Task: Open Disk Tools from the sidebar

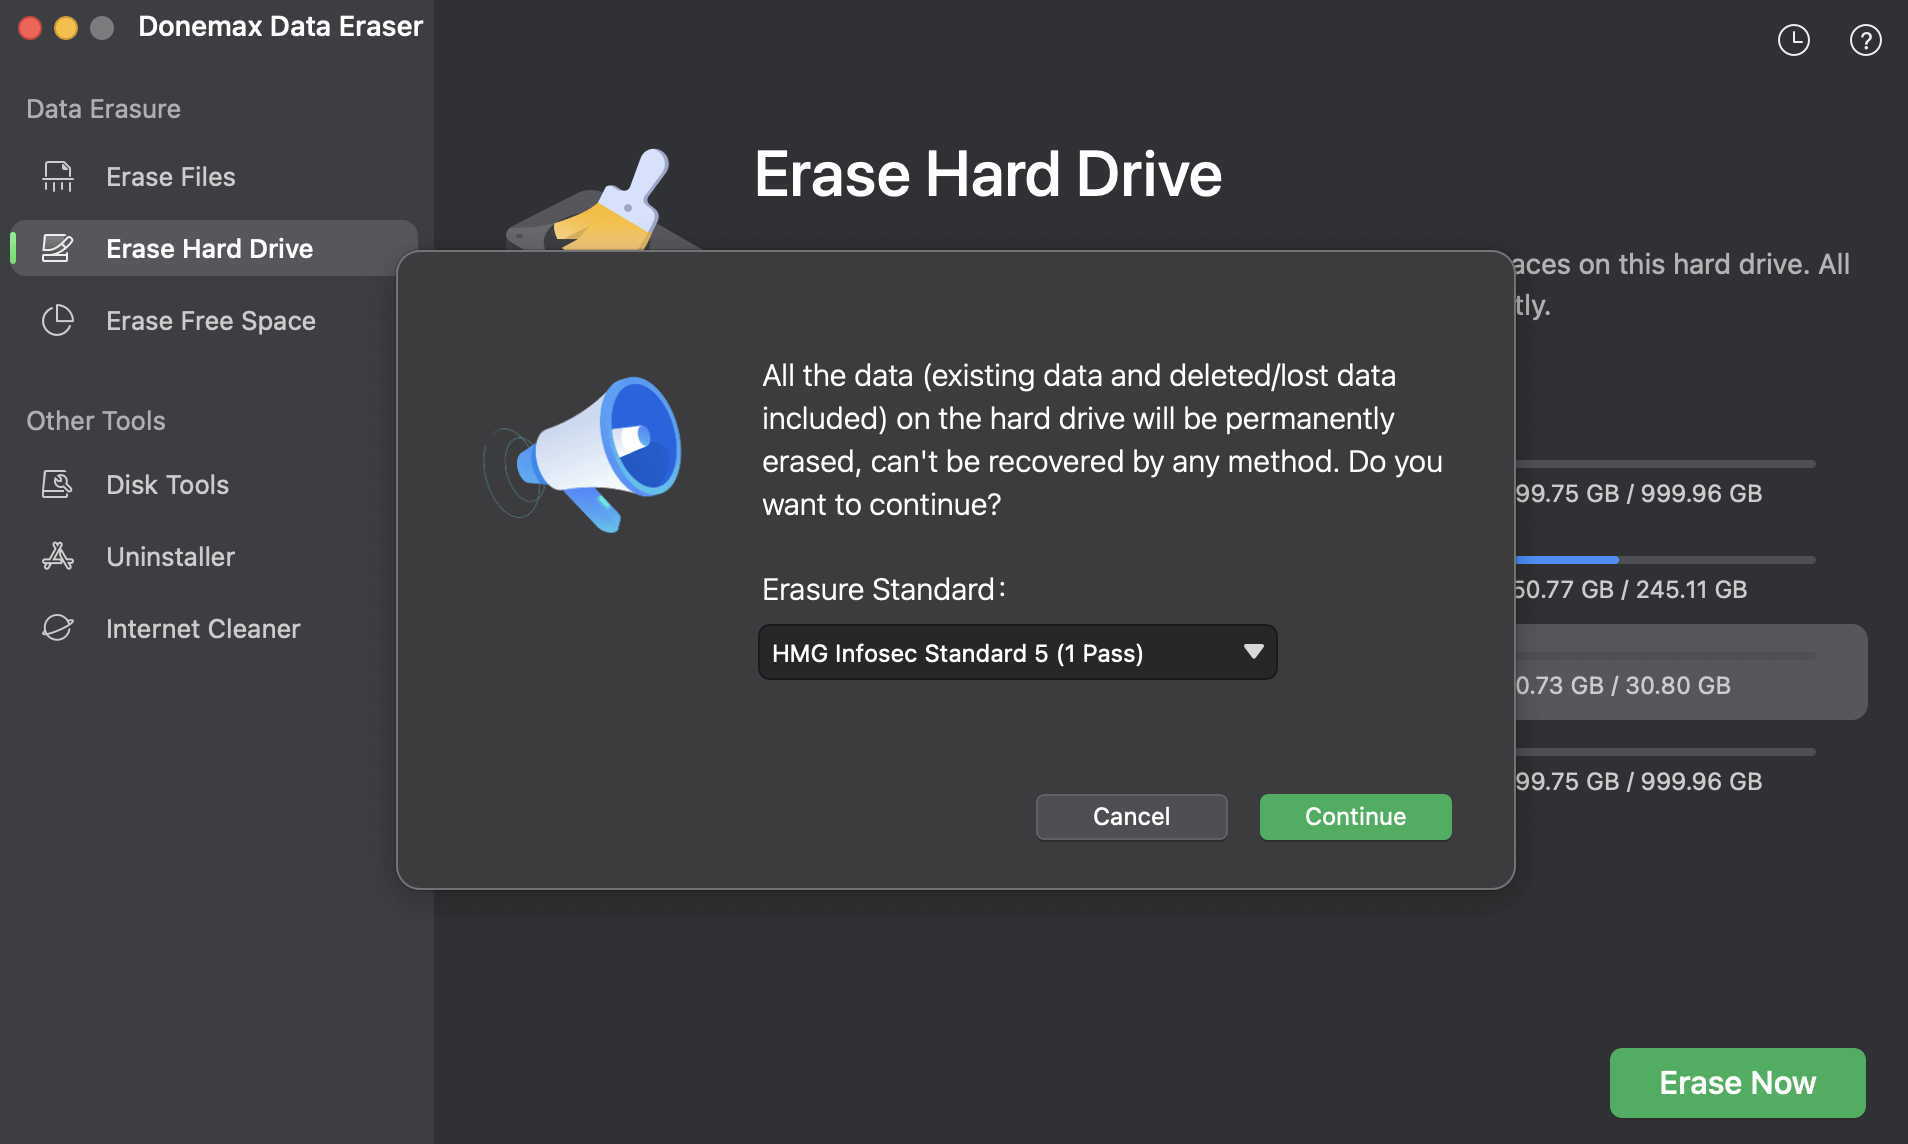Action: coord(167,484)
